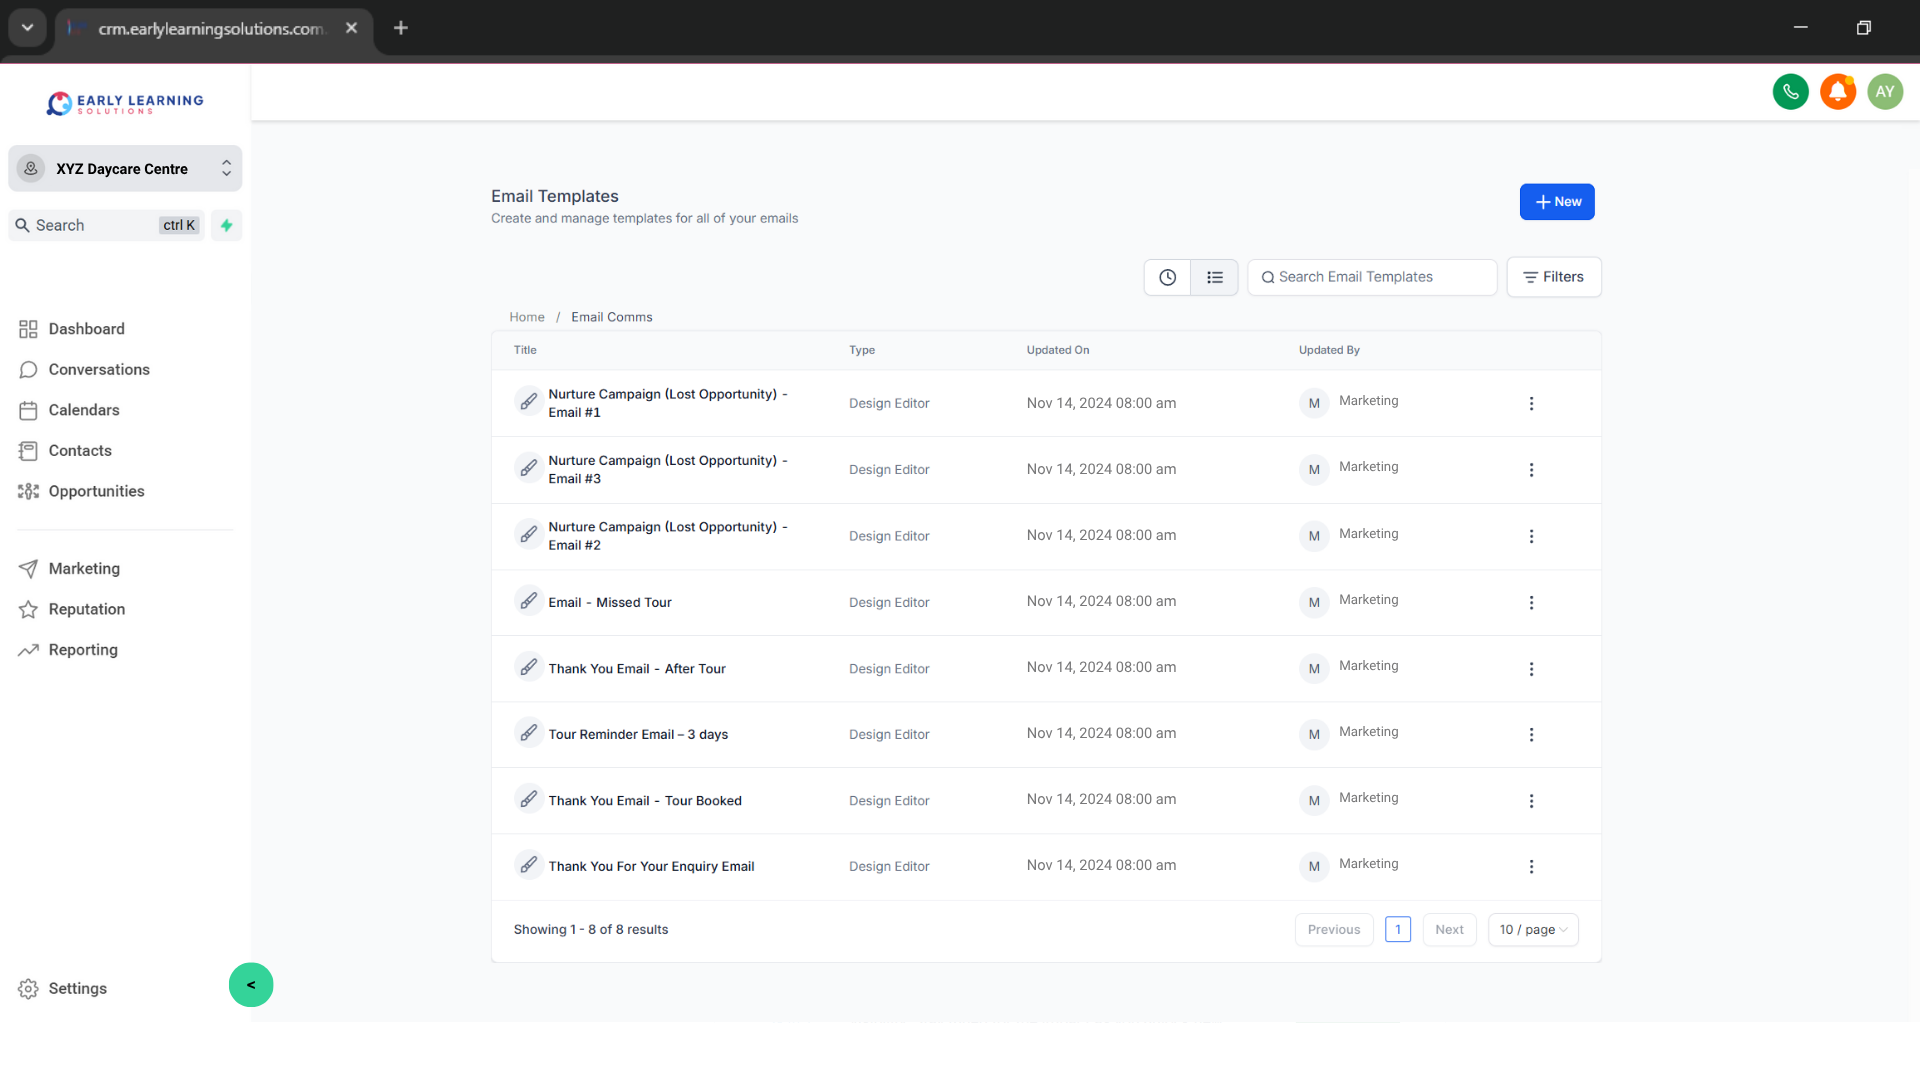Open the Reporting menu item
The height and width of the screenshot is (1080, 1920).
pos(83,649)
